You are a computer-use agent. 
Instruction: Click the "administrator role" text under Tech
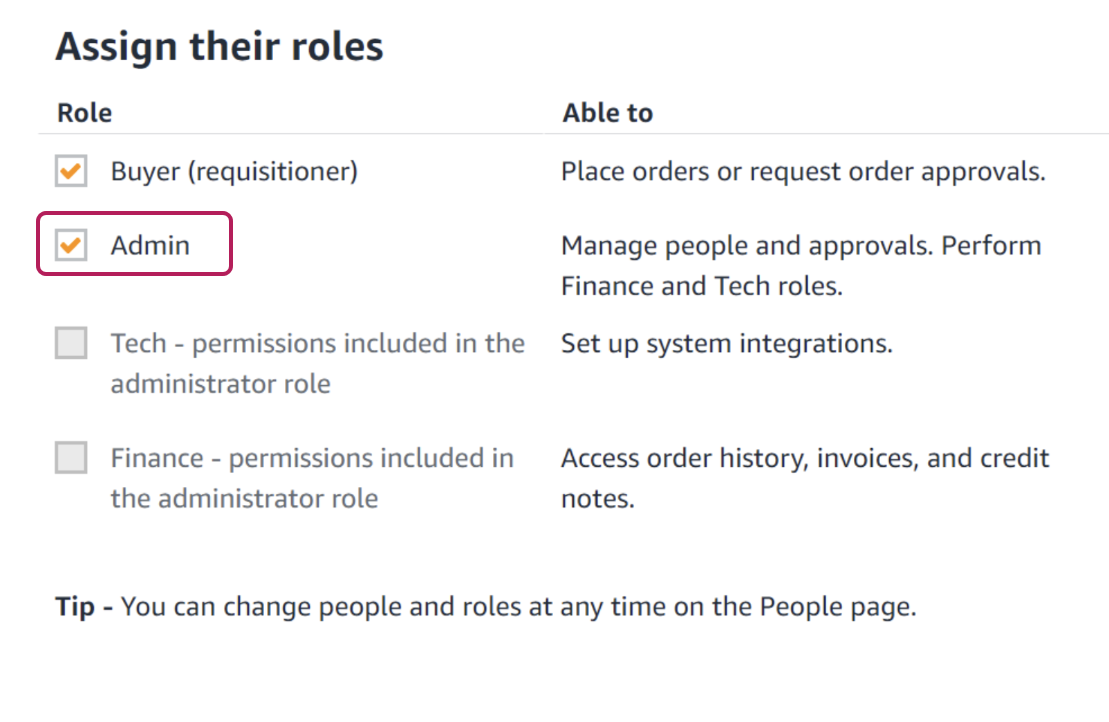[x=220, y=384]
